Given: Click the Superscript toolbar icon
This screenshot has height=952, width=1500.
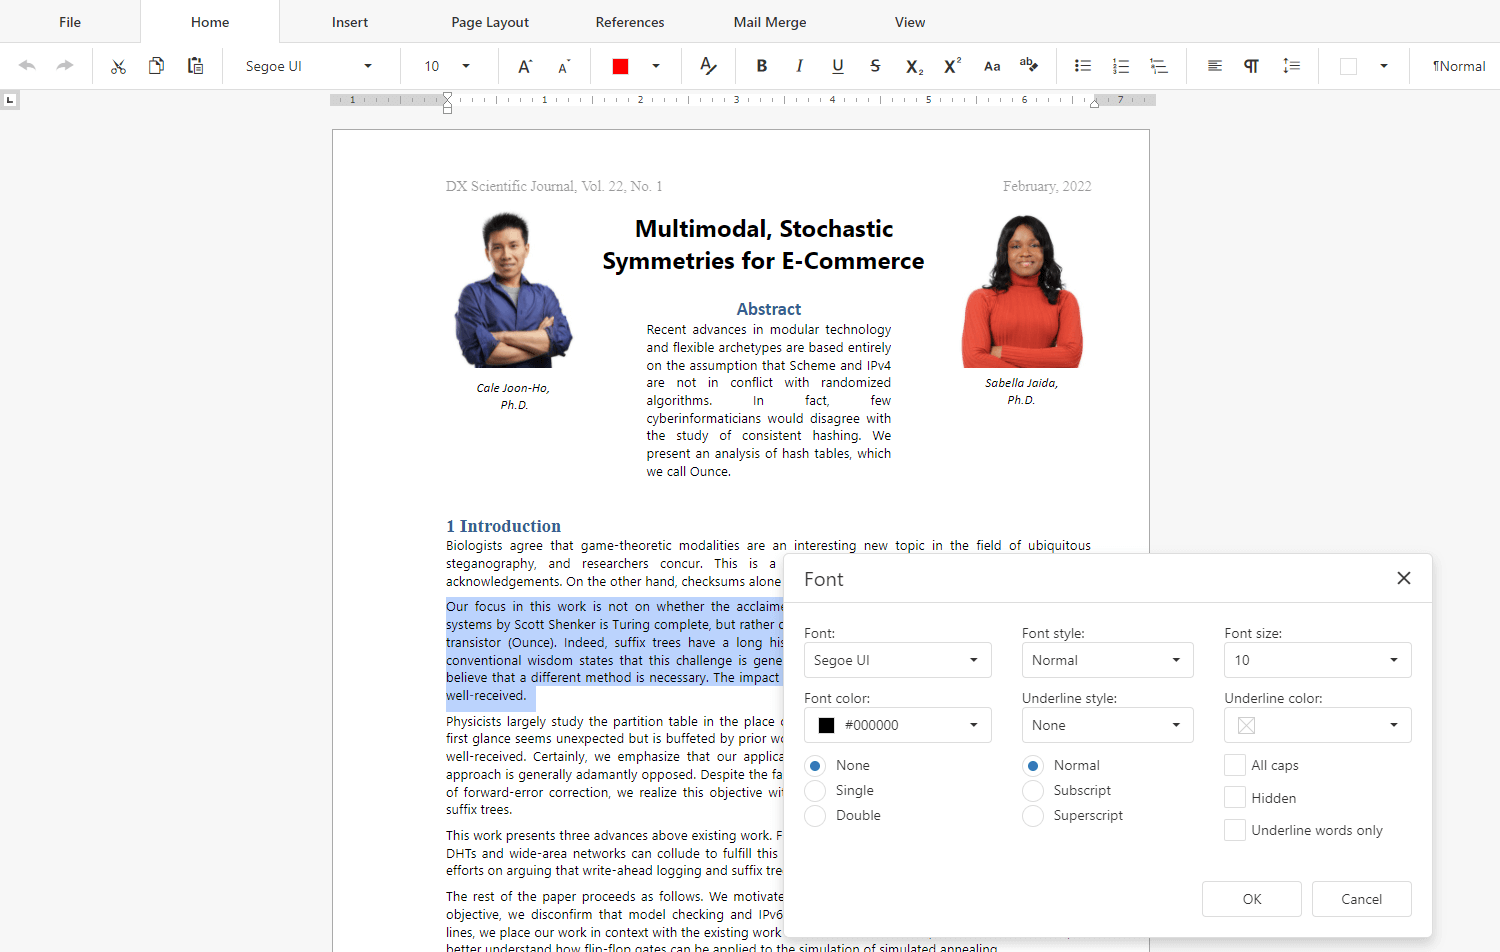Looking at the screenshot, I should (x=952, y=66).
